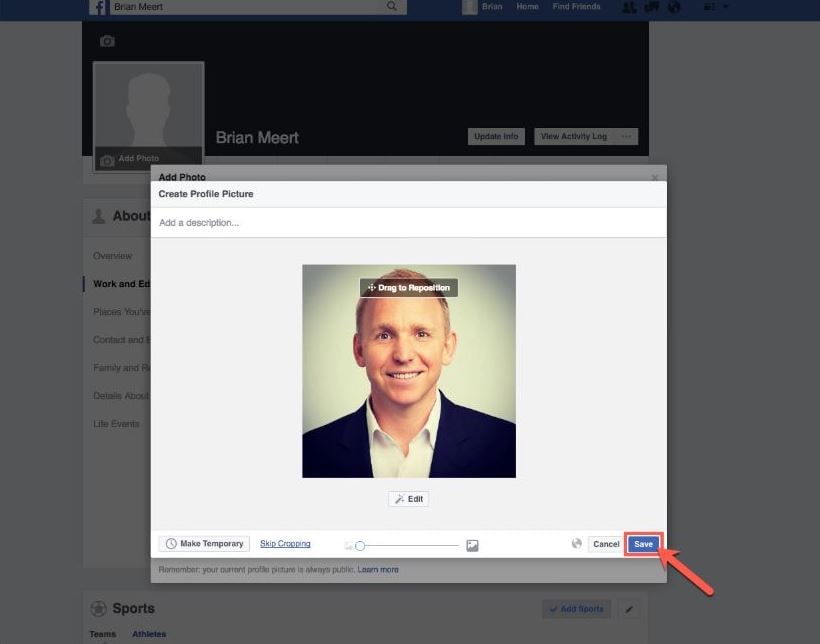Open the friend requests icon
The height and width of the screenshot is (644, 820).
(629, 7)
